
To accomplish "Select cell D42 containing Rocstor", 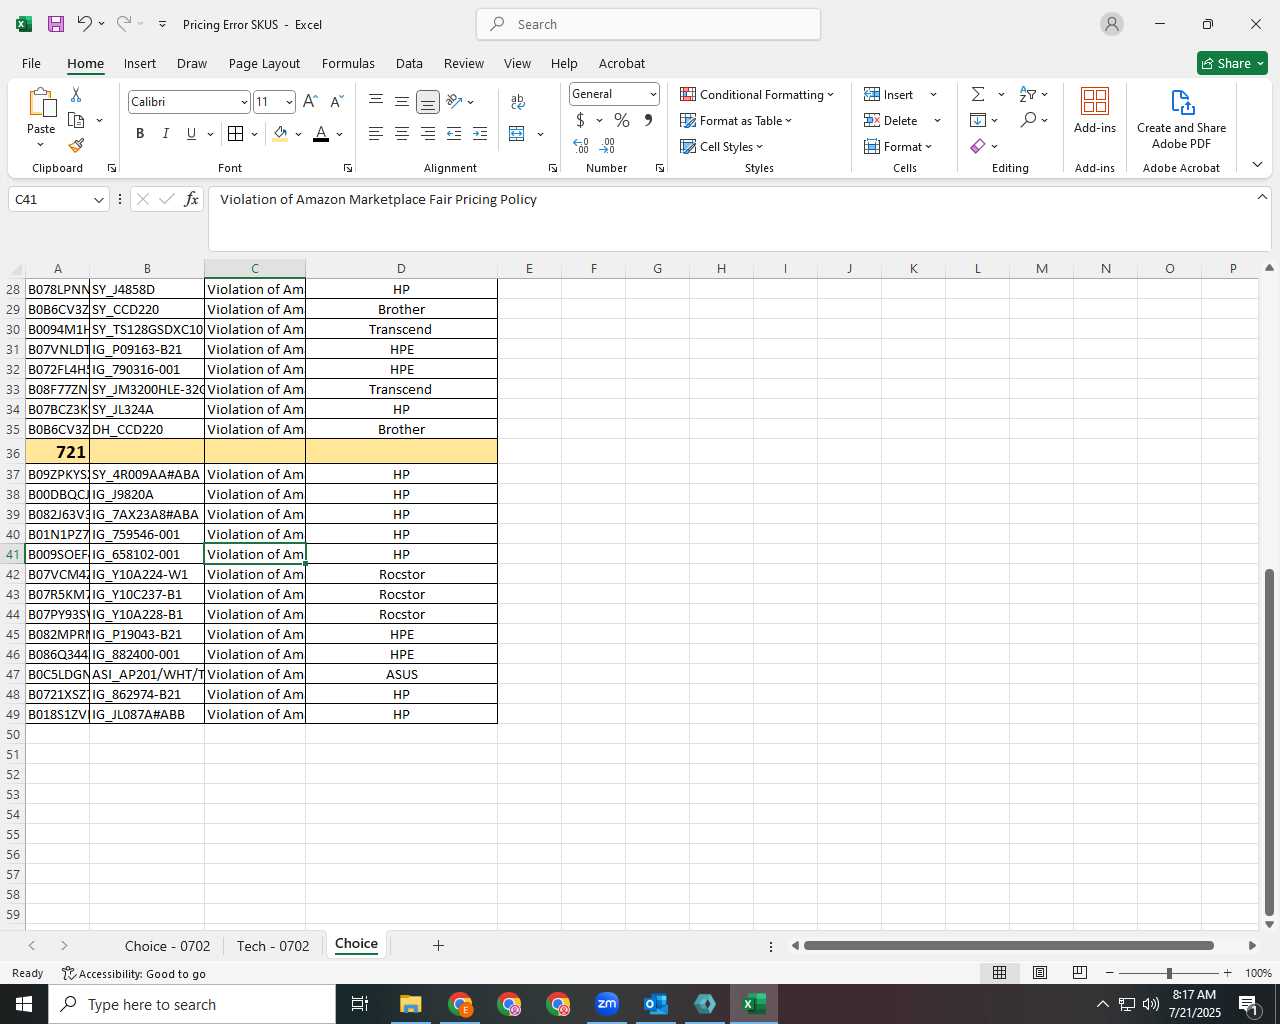I will pos(401,574).
